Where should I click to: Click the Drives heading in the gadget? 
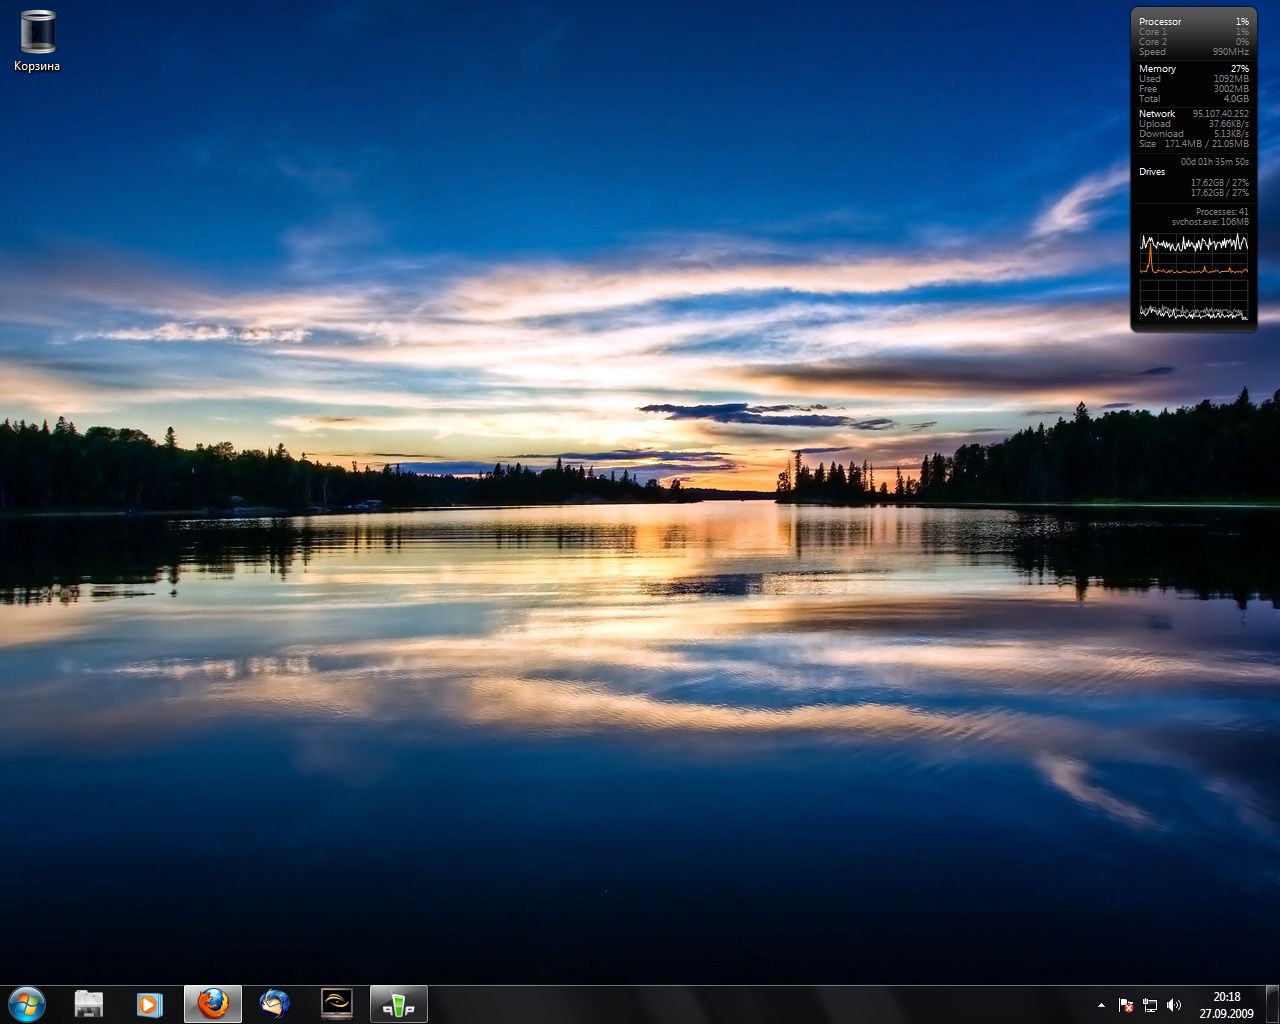pyautogui.click(x=1152, y=172)
